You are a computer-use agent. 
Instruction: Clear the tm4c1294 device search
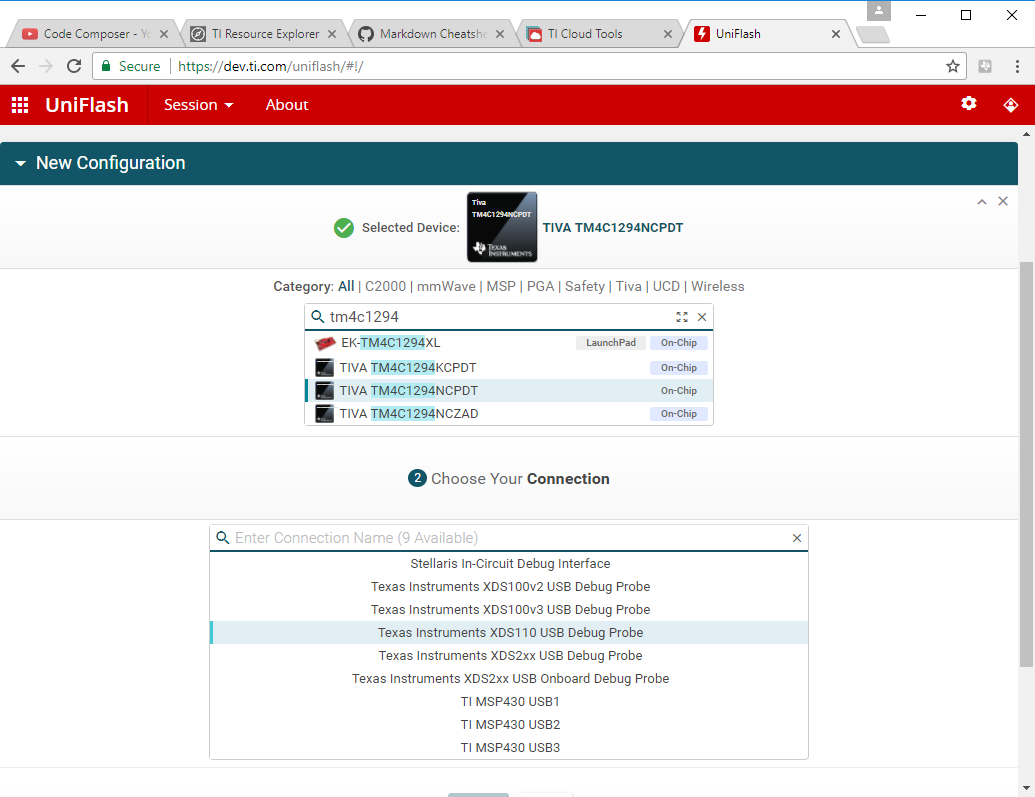702,317
